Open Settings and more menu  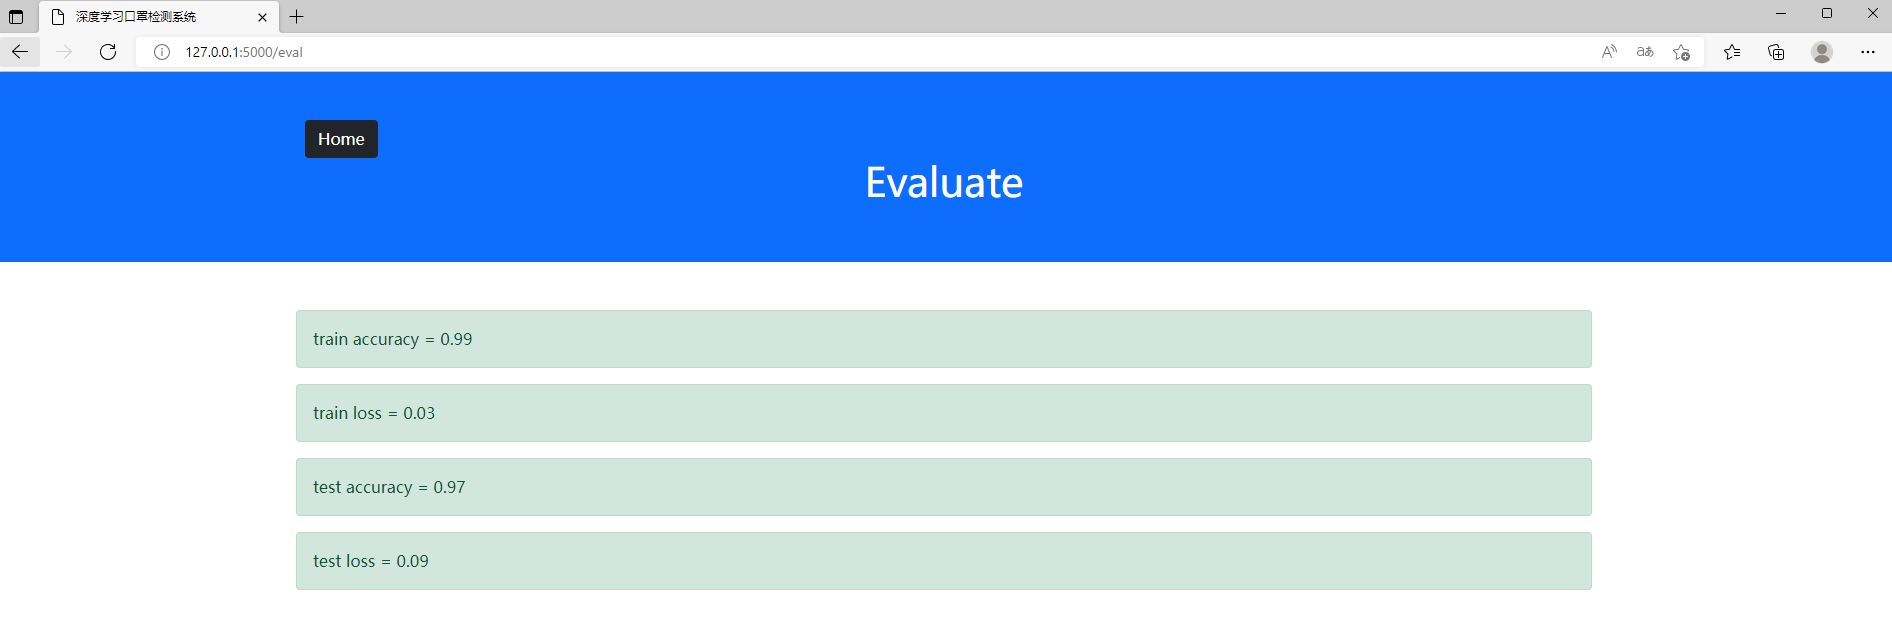point(1867,52)
